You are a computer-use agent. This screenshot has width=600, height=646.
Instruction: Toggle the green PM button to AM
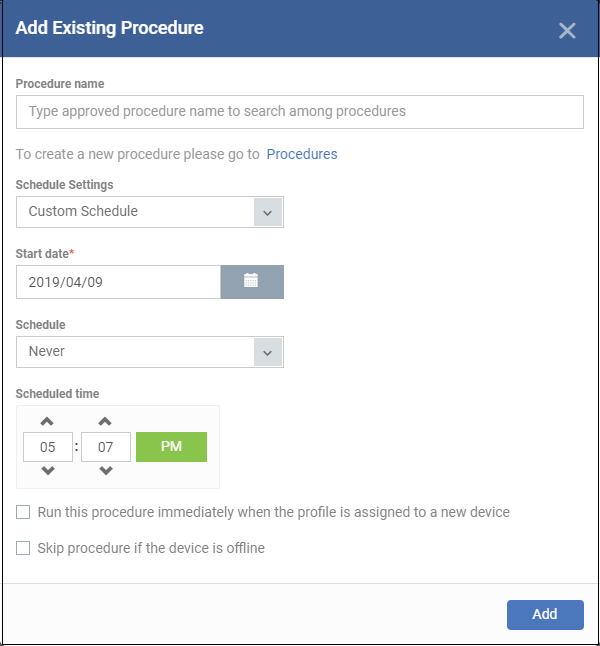[x=171, y=447]
